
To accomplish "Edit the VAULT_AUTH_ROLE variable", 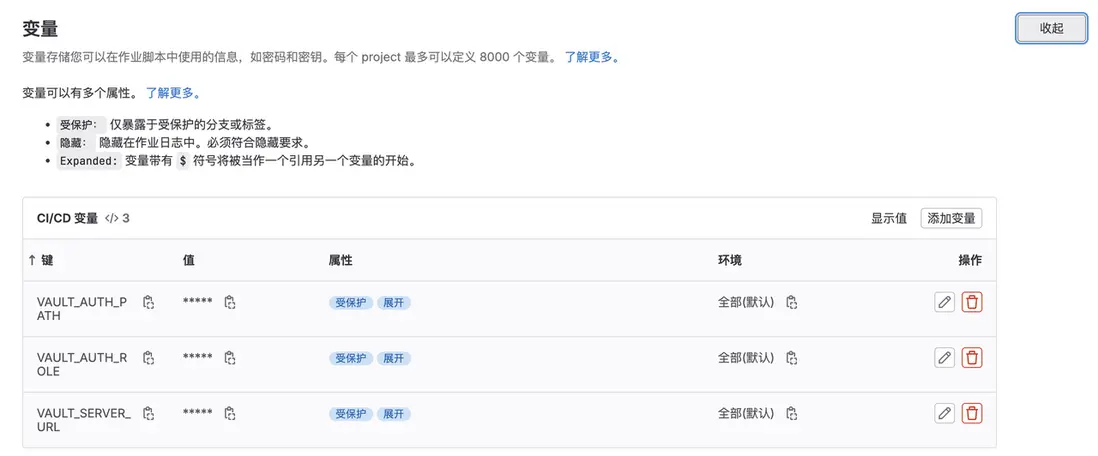I will click(944, 358).
